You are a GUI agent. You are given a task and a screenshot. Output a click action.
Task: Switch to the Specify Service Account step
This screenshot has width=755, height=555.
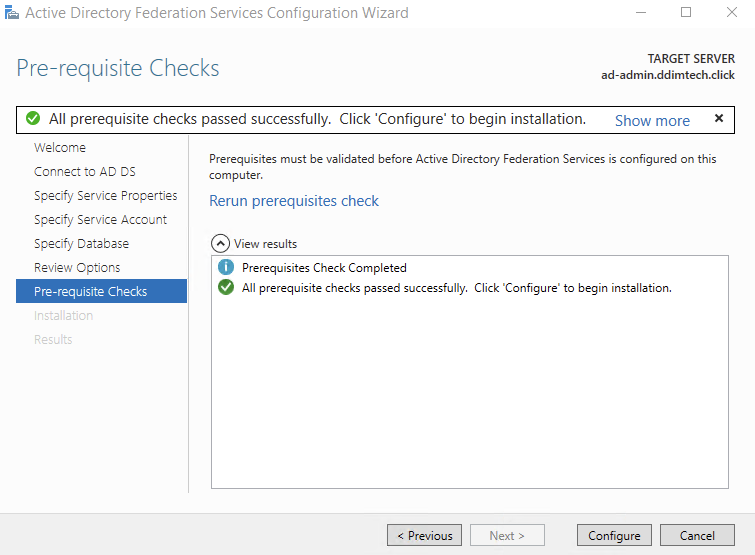point(100,219)
